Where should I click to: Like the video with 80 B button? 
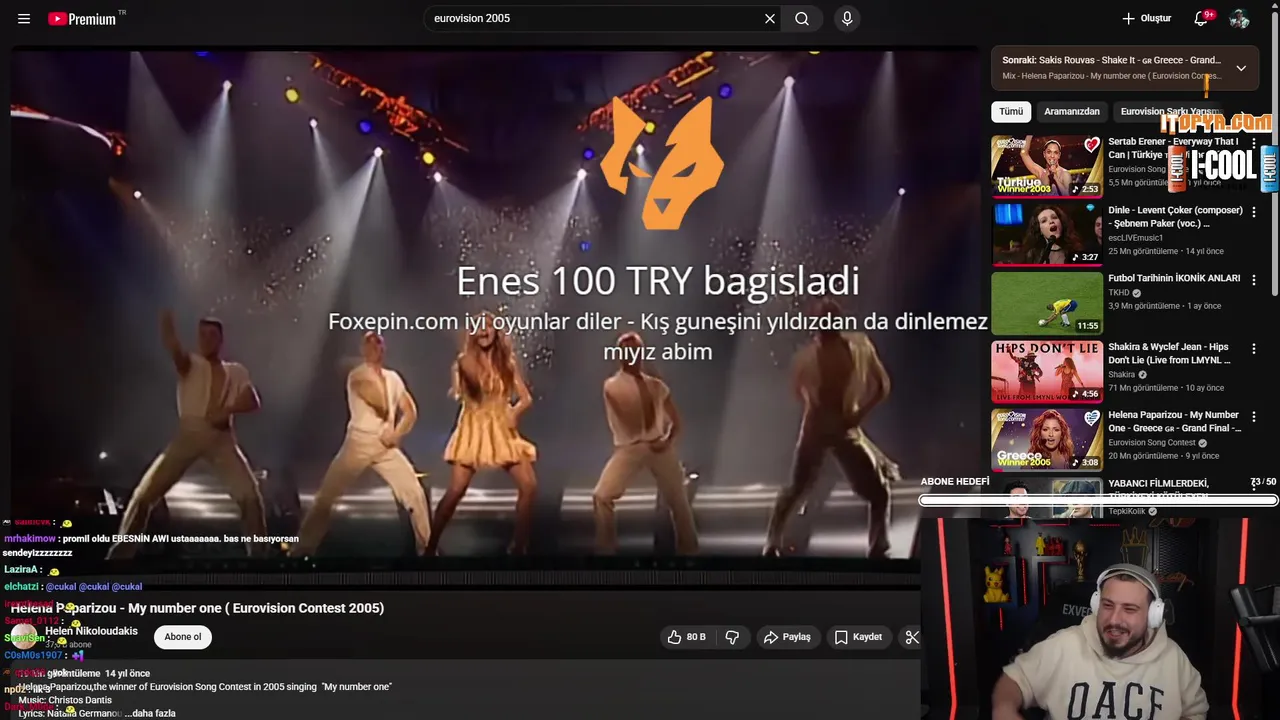point(686,637)
